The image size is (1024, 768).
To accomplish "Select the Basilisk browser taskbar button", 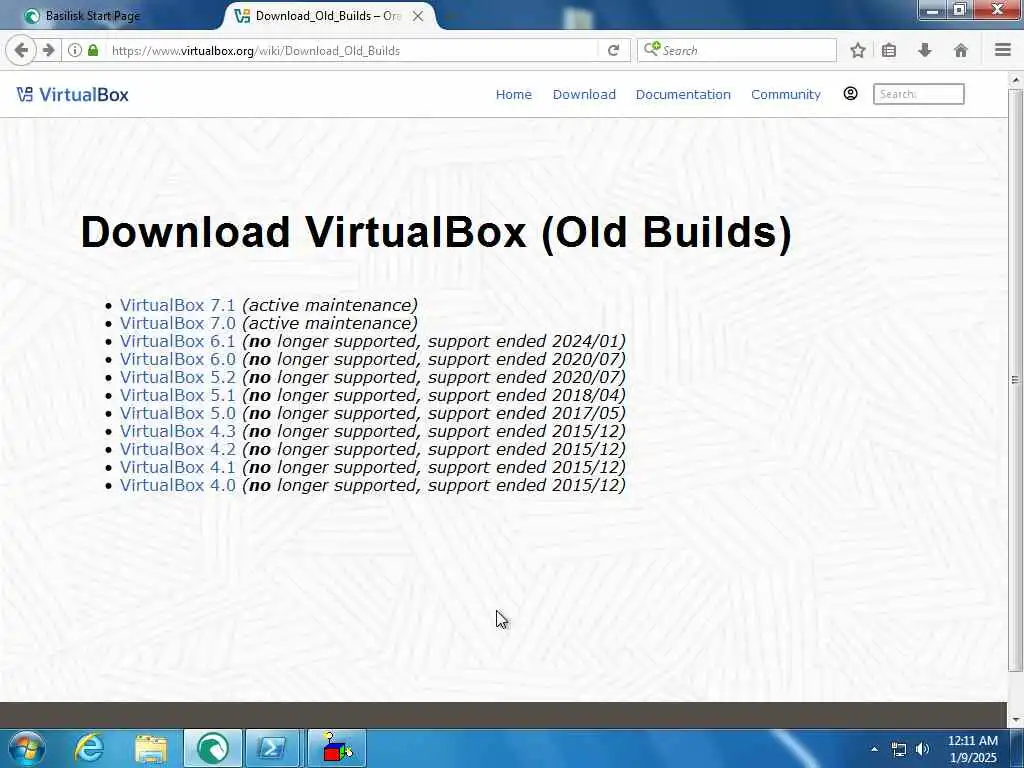I will (212, 748).
